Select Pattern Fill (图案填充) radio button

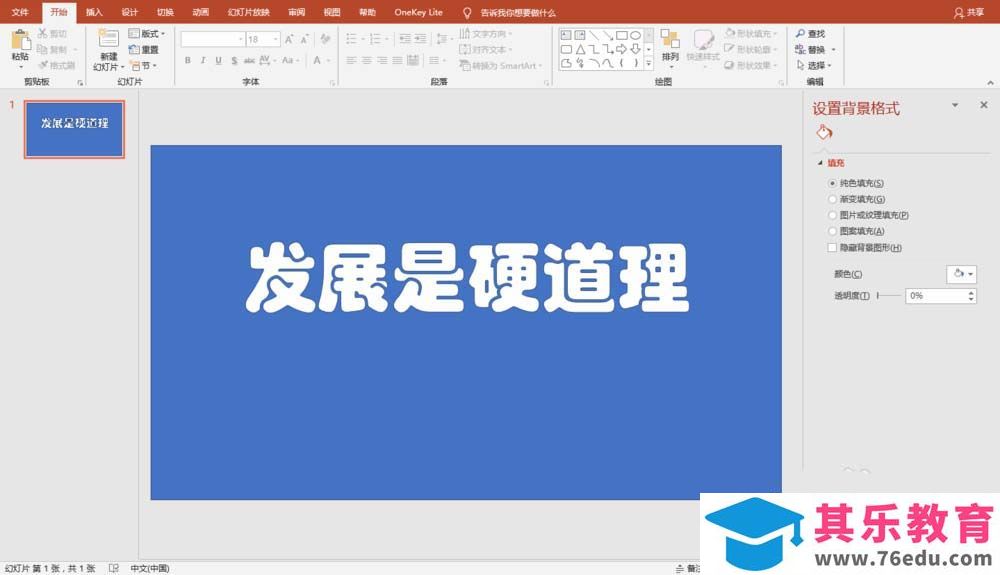832,231
